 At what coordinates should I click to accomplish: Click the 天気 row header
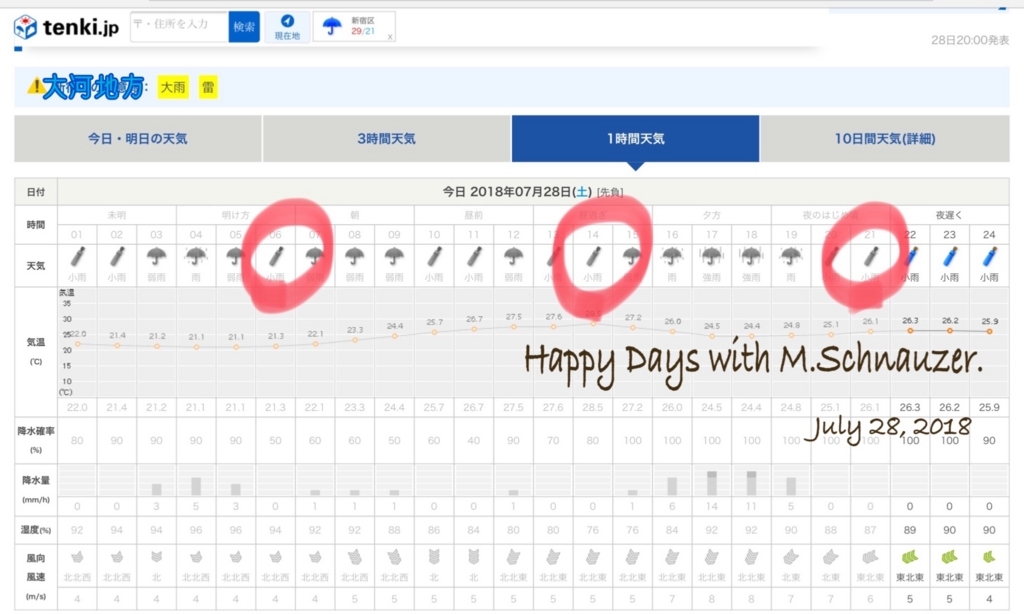(x=36, y=265)
